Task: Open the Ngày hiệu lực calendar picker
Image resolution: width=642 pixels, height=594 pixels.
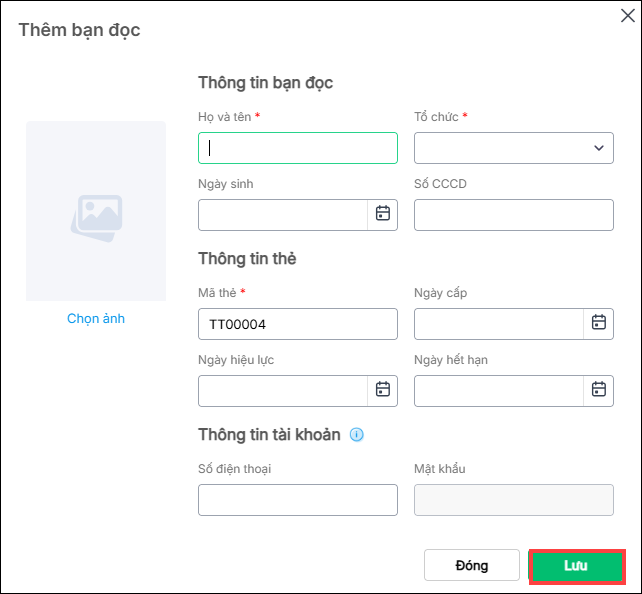Action: pyautogui.click(x=382, y=390)
